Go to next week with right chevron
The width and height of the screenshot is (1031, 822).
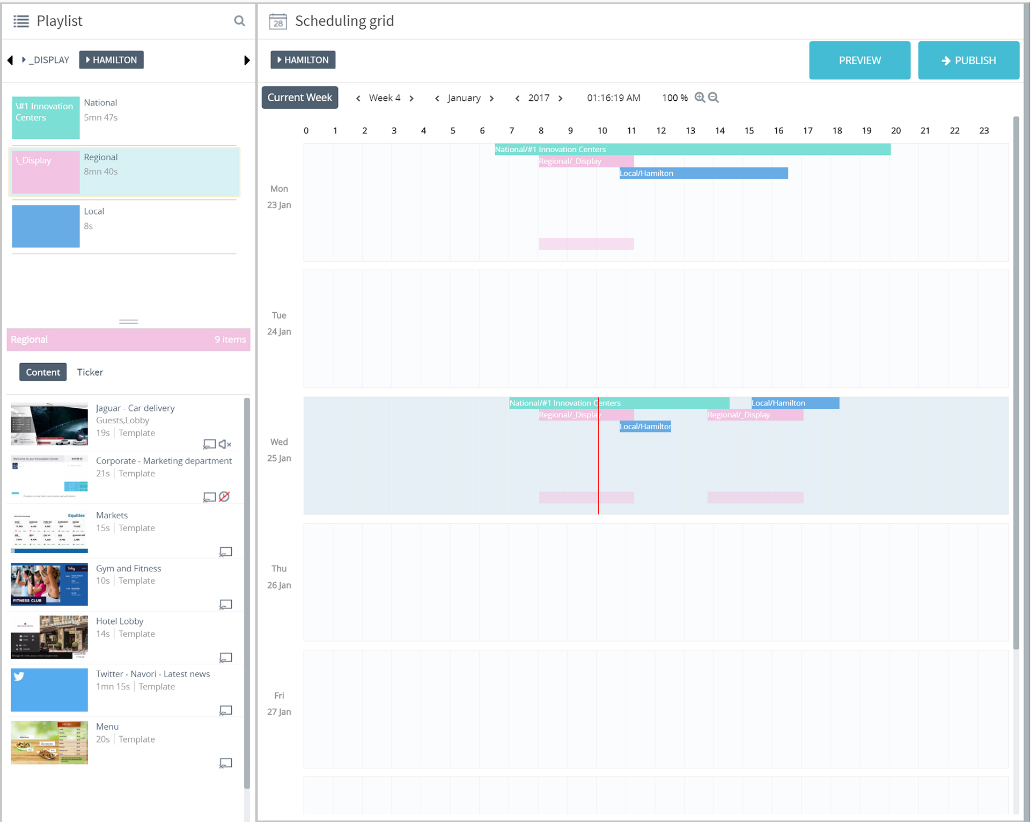click(411, 98)
